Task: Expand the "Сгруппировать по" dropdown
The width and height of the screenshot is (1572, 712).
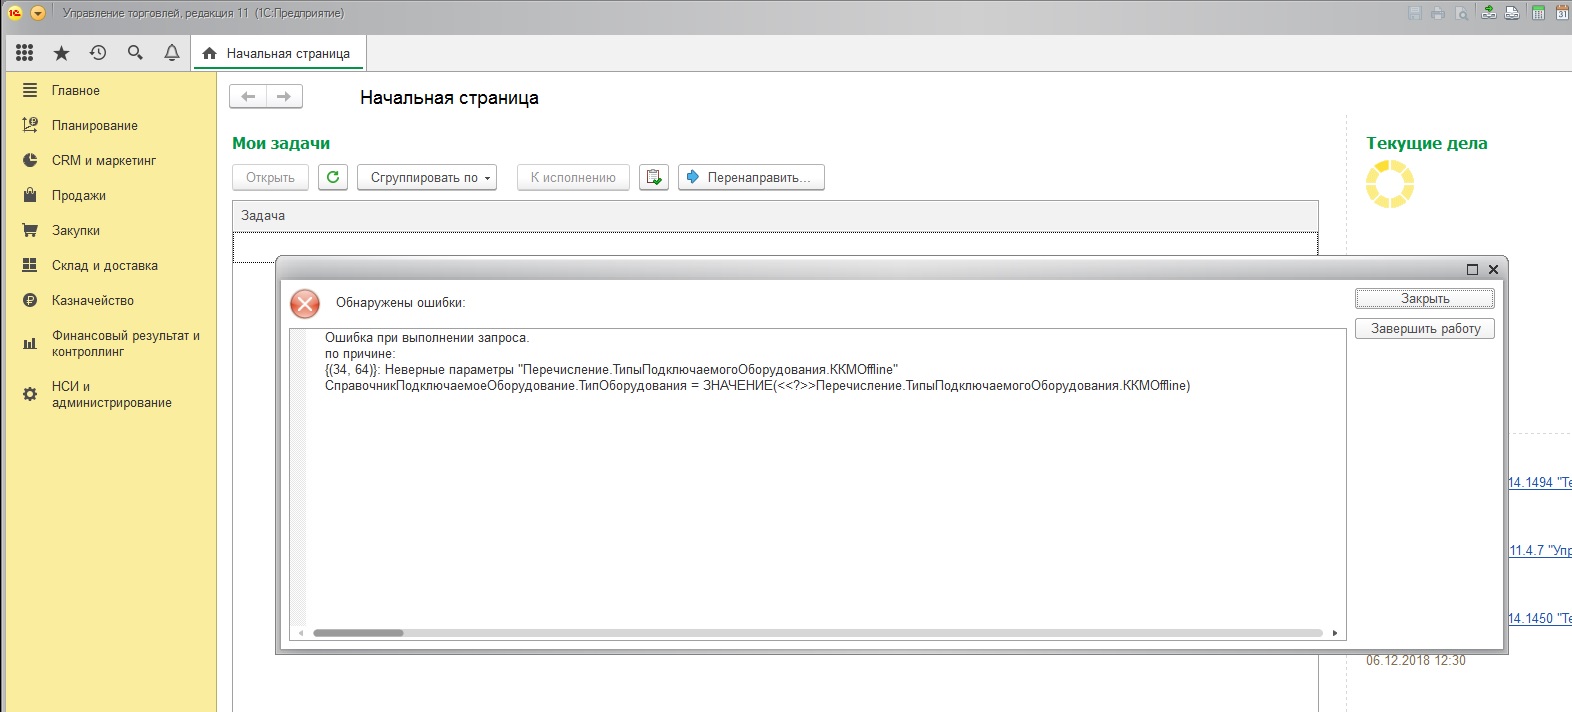Action: click(427, 177)
